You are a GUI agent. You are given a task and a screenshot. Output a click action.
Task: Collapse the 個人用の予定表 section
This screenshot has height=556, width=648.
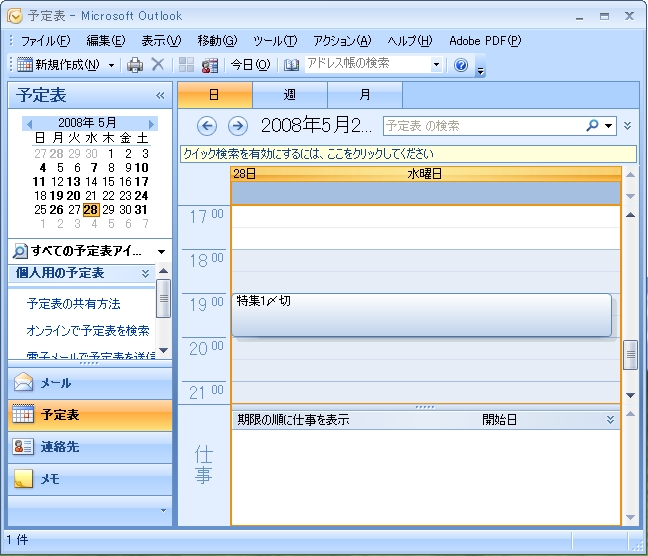(145, 273)
